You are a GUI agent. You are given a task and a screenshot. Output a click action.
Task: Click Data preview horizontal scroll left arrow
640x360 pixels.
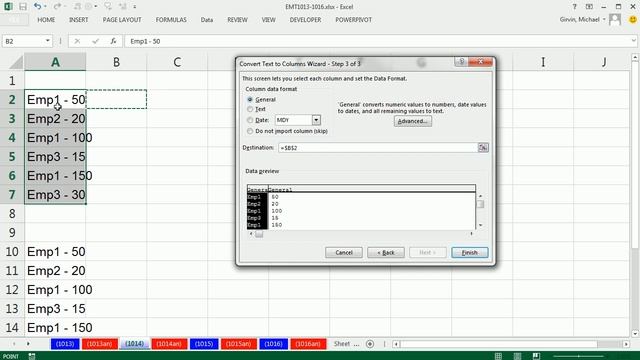[251, 234]
